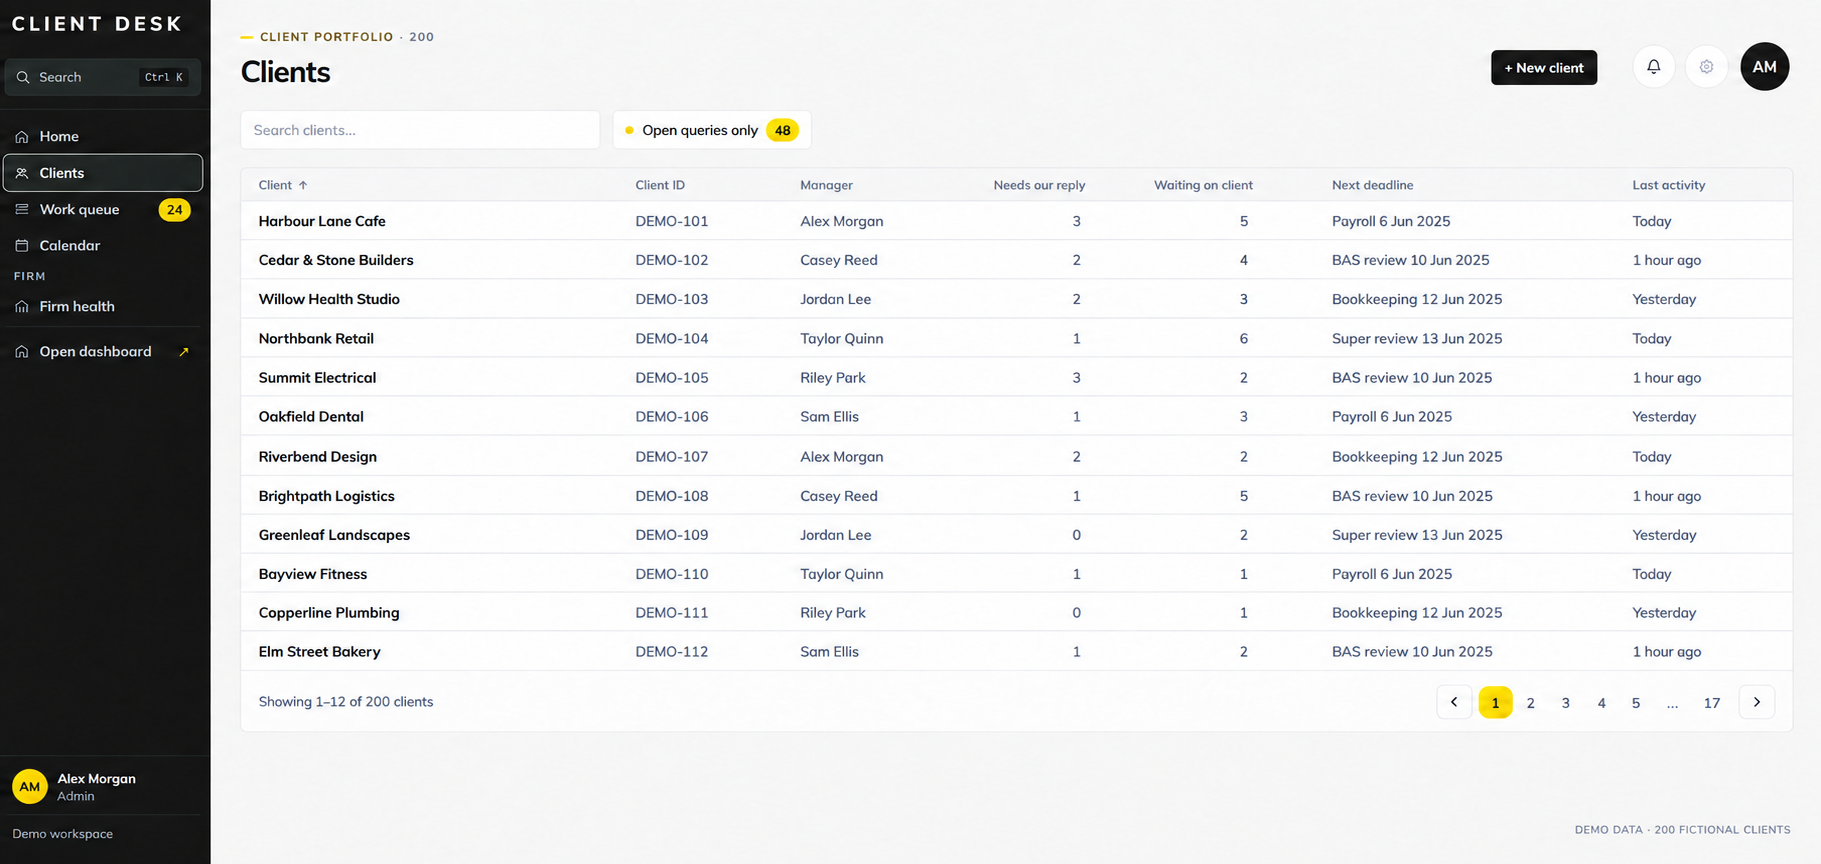Sort by Needs our reply column
The height and width of the screenshot is (864, 1821).
(1039, 185)
